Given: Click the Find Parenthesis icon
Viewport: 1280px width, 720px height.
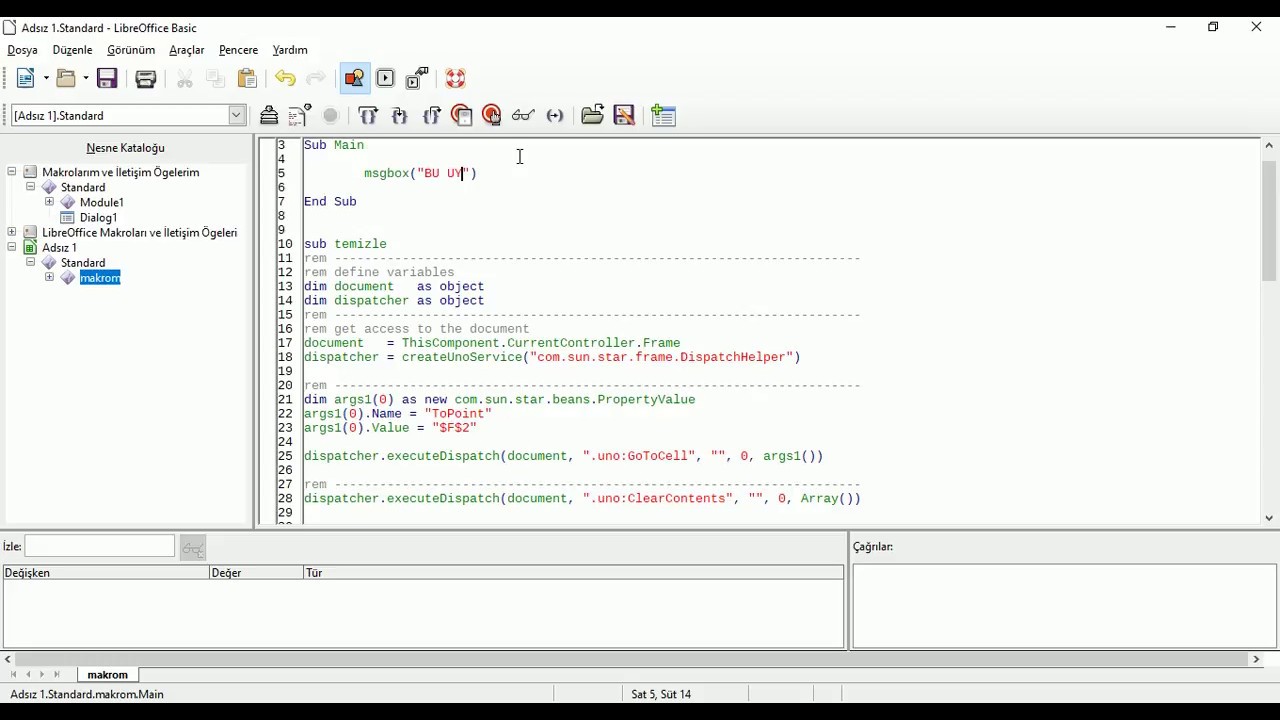Looking at the screenshot, I should click(555, 115).
